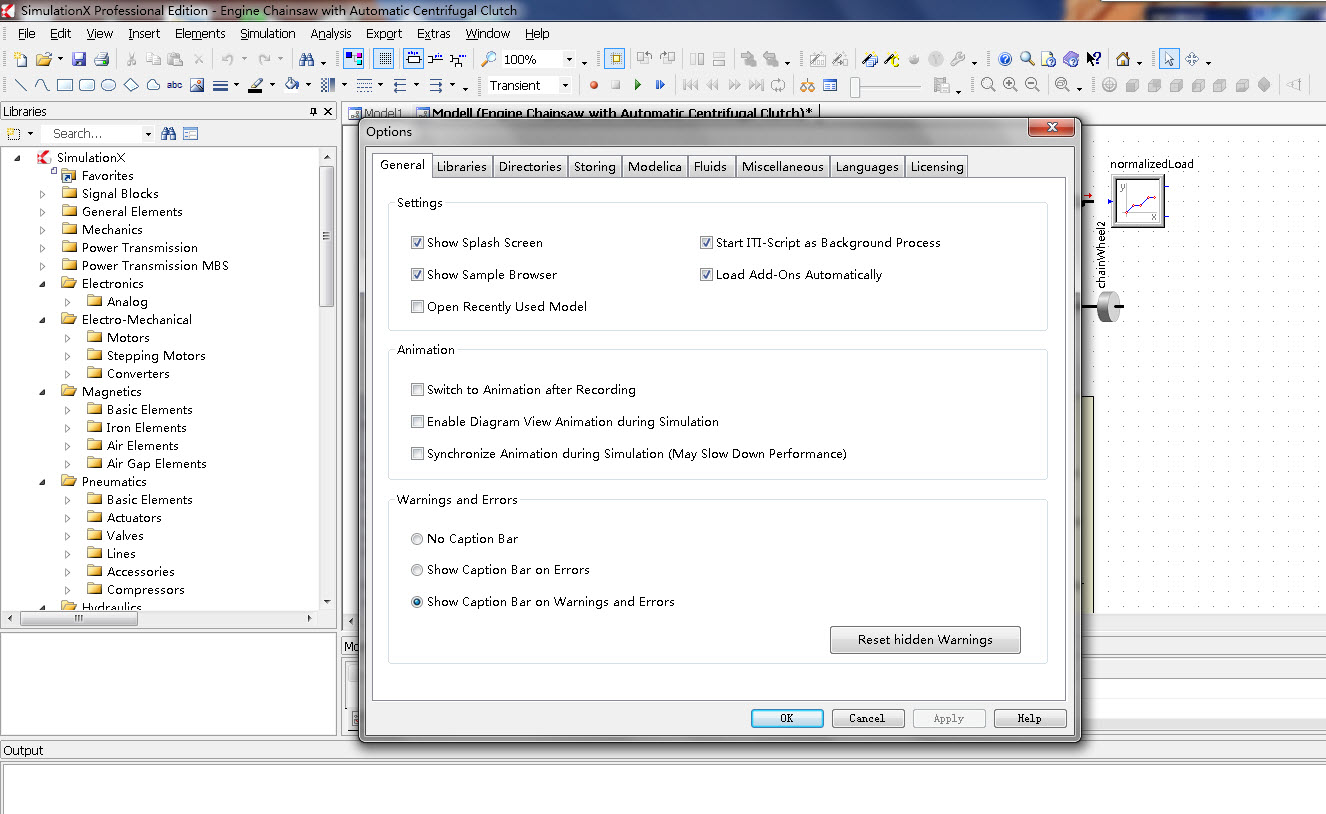
Task: Switch to the Libraries tab in Options
Action: (462, 167)
